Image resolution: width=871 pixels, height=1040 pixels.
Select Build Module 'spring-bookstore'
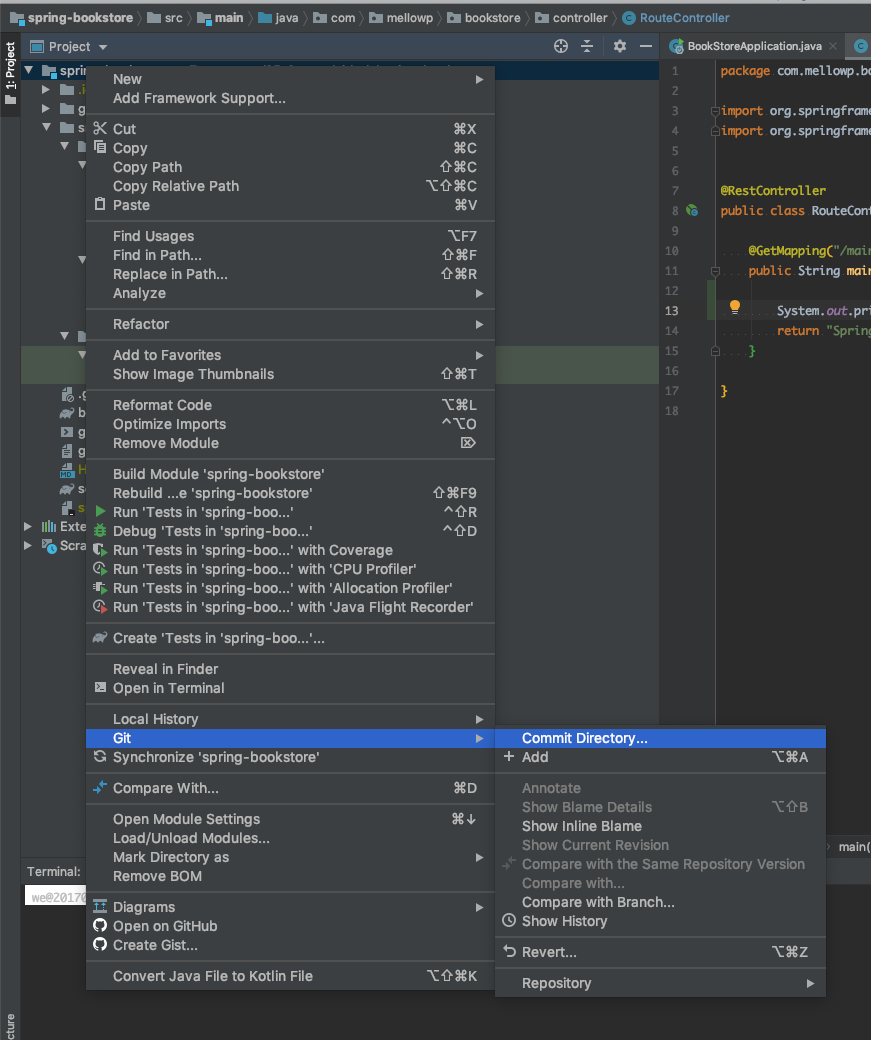point(218,474)
